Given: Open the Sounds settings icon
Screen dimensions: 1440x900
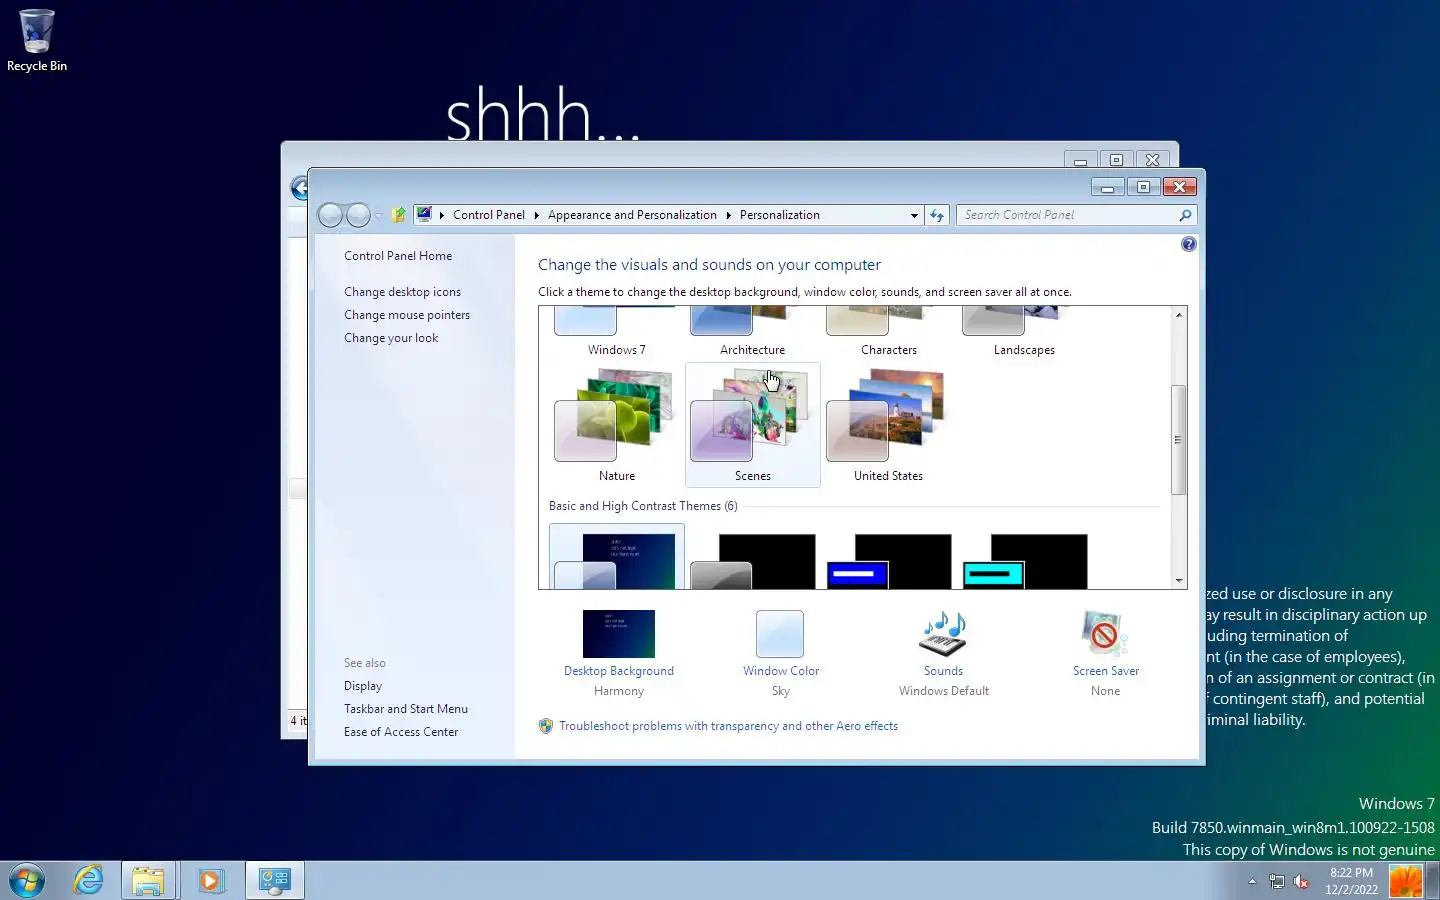Looking at the screenshot, I should click(943, 634).
